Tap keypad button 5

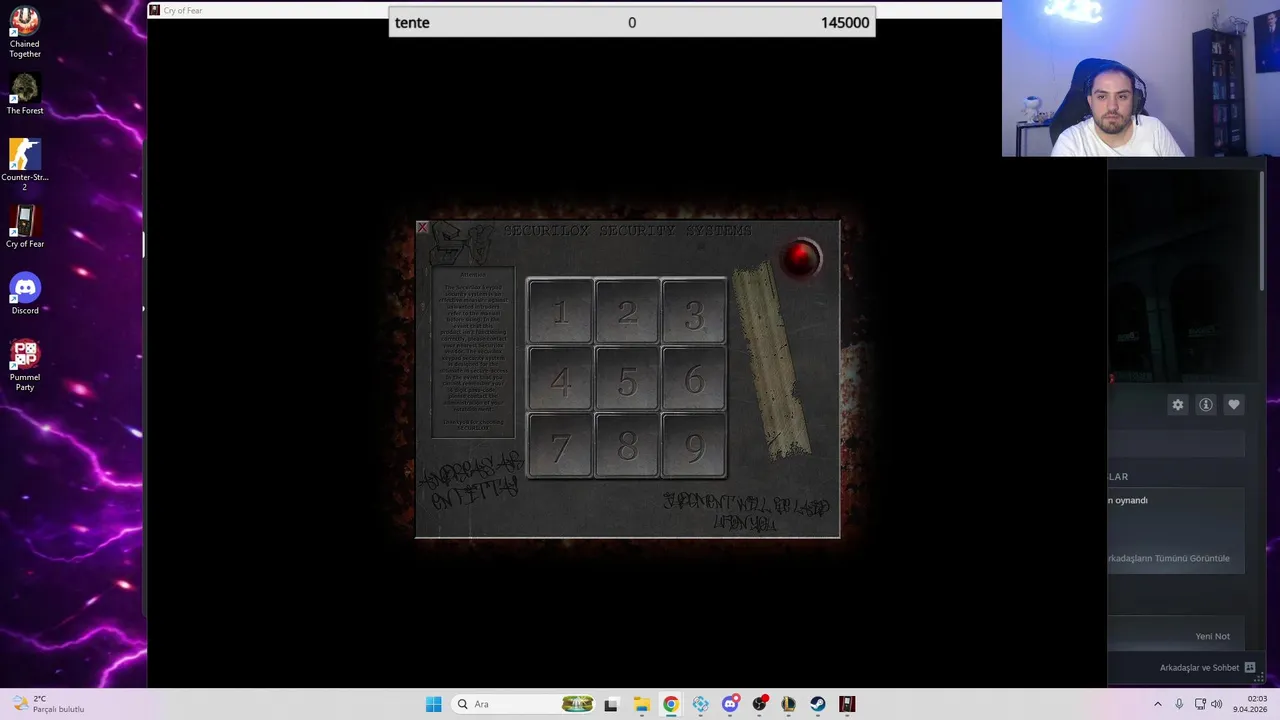pos(627,379)
